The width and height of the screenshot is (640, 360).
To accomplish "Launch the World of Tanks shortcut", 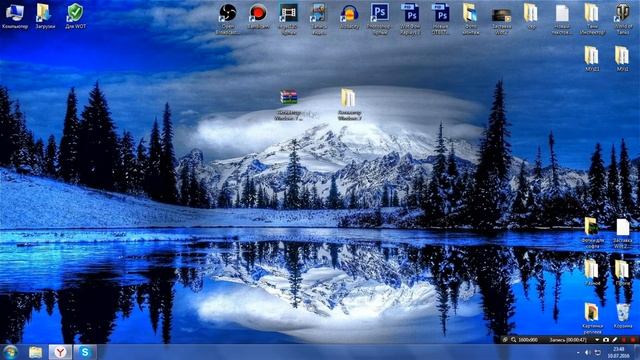I will coord(622,19).
